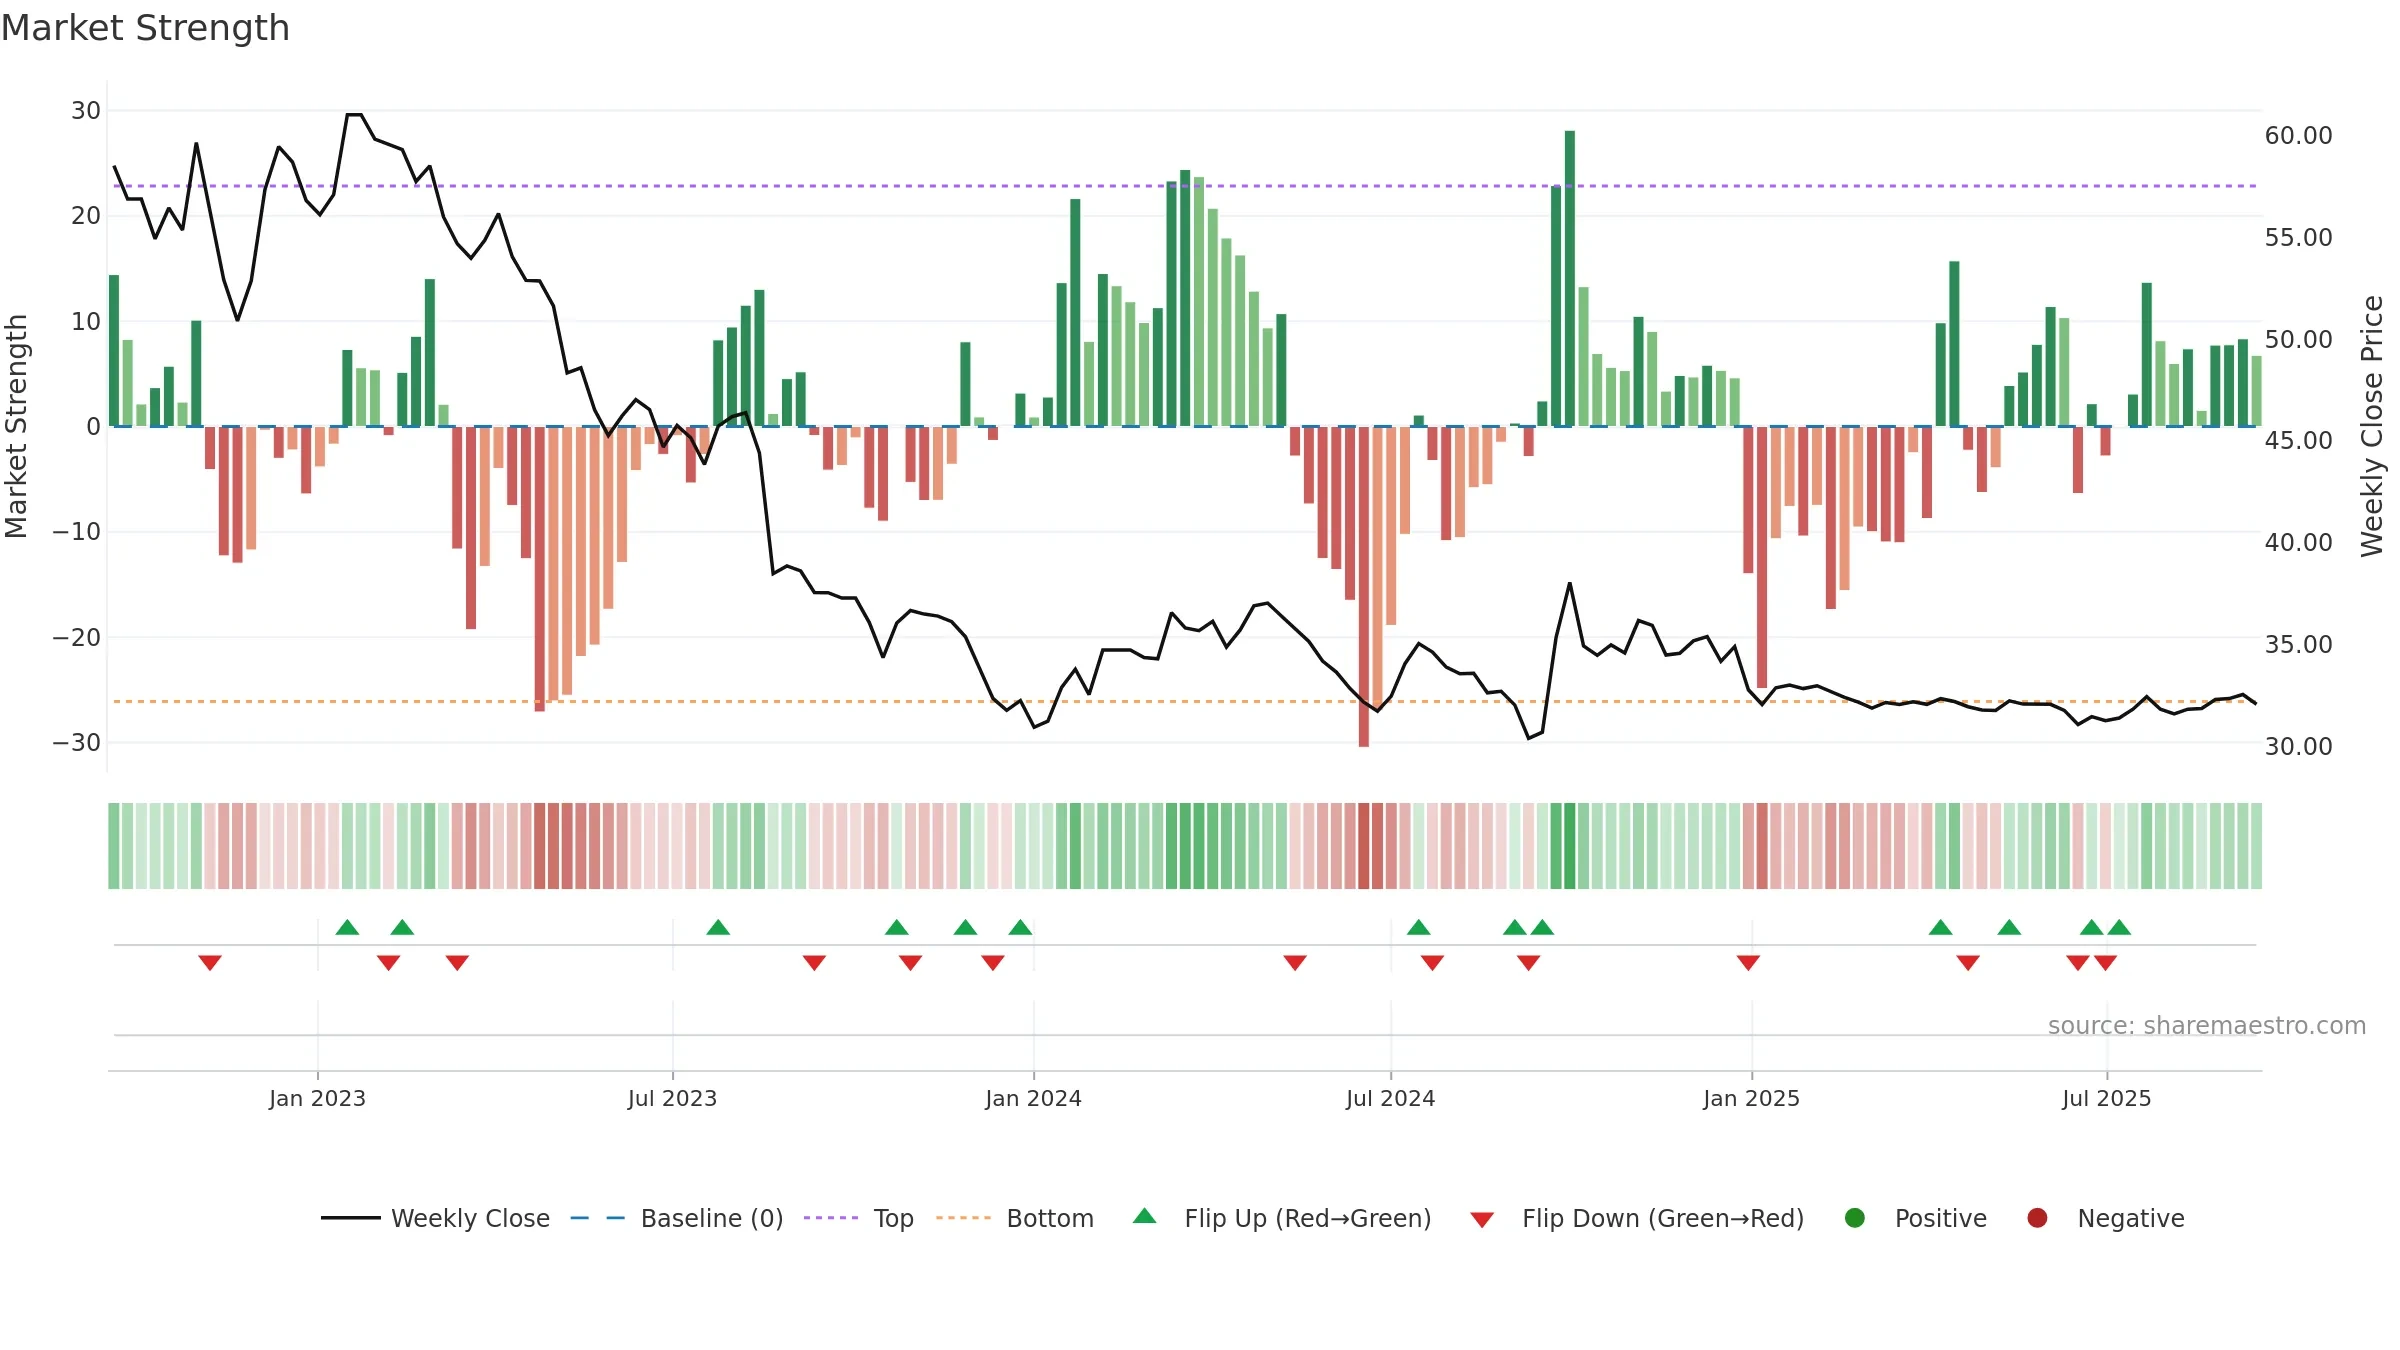The image size is (2400, 1350).
Task: Click the green Positive circle legend icon
Action: click(x=1855, y=1218)
